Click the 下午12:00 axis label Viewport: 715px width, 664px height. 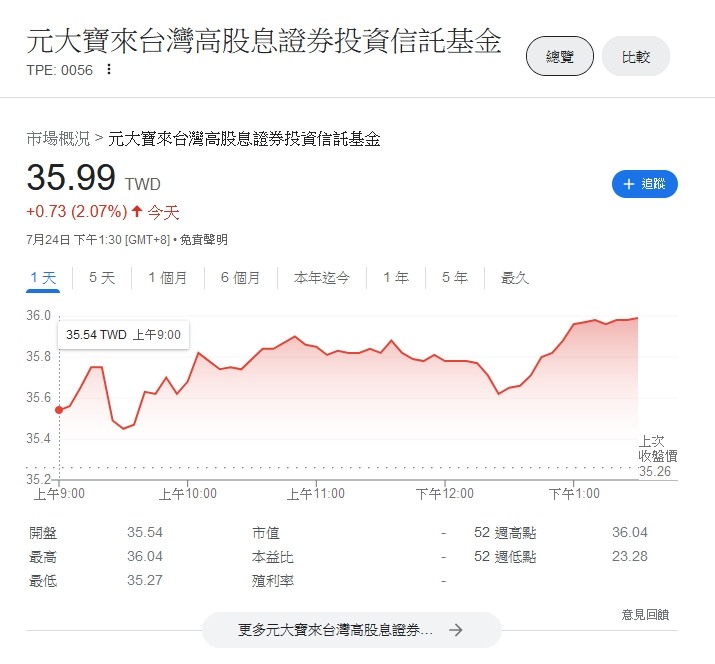(x=445, y=493)
